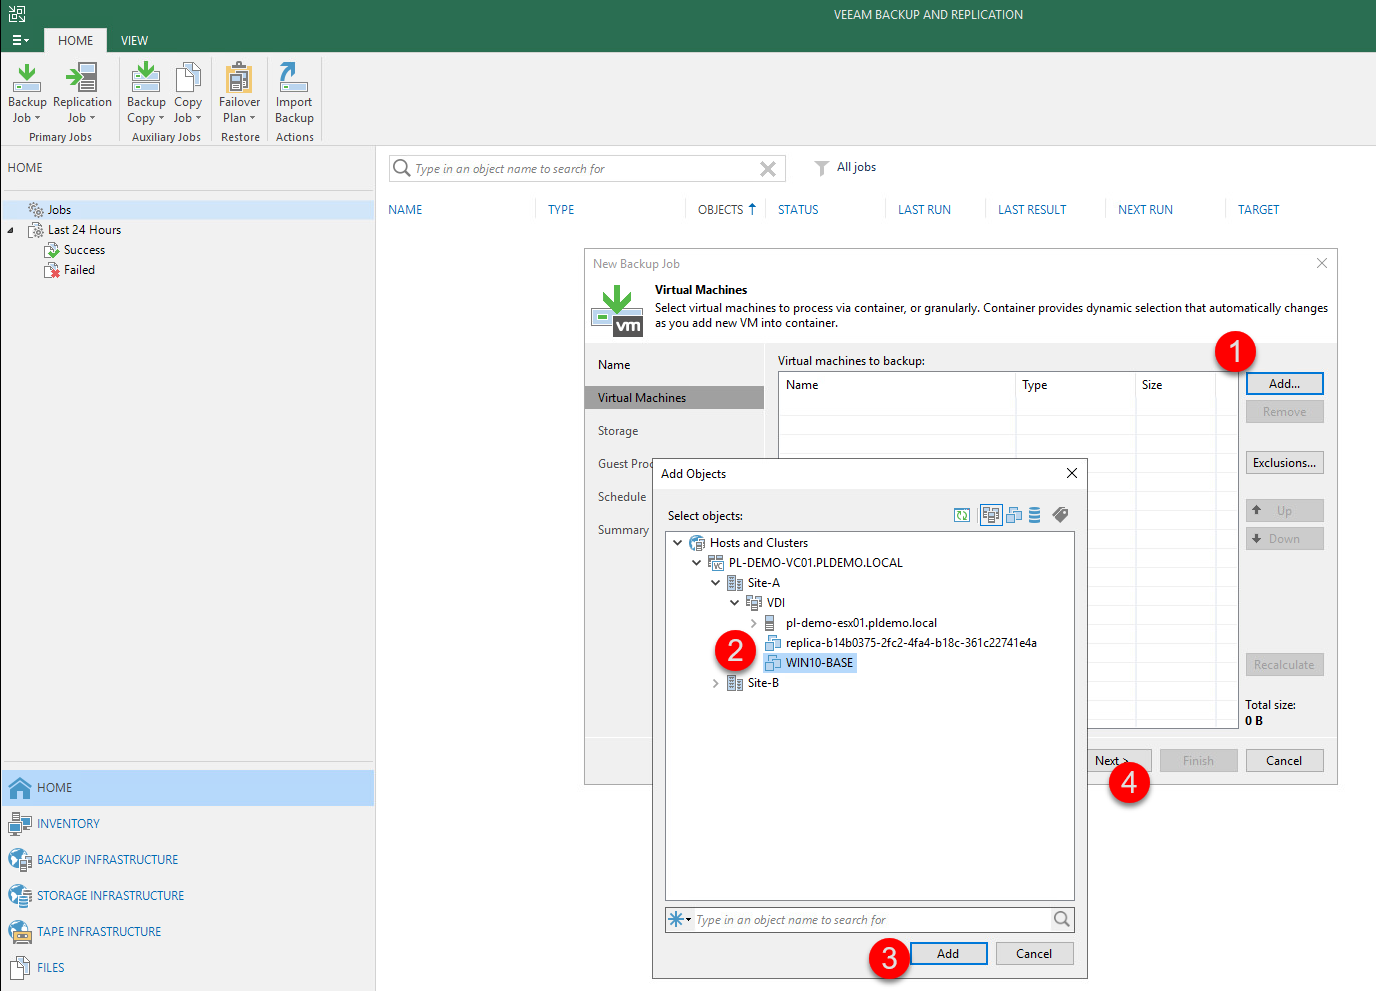This screenshot has height=991, width=1376.
Task: Expand the Site-B datacenter node
Action: point(716,683)
